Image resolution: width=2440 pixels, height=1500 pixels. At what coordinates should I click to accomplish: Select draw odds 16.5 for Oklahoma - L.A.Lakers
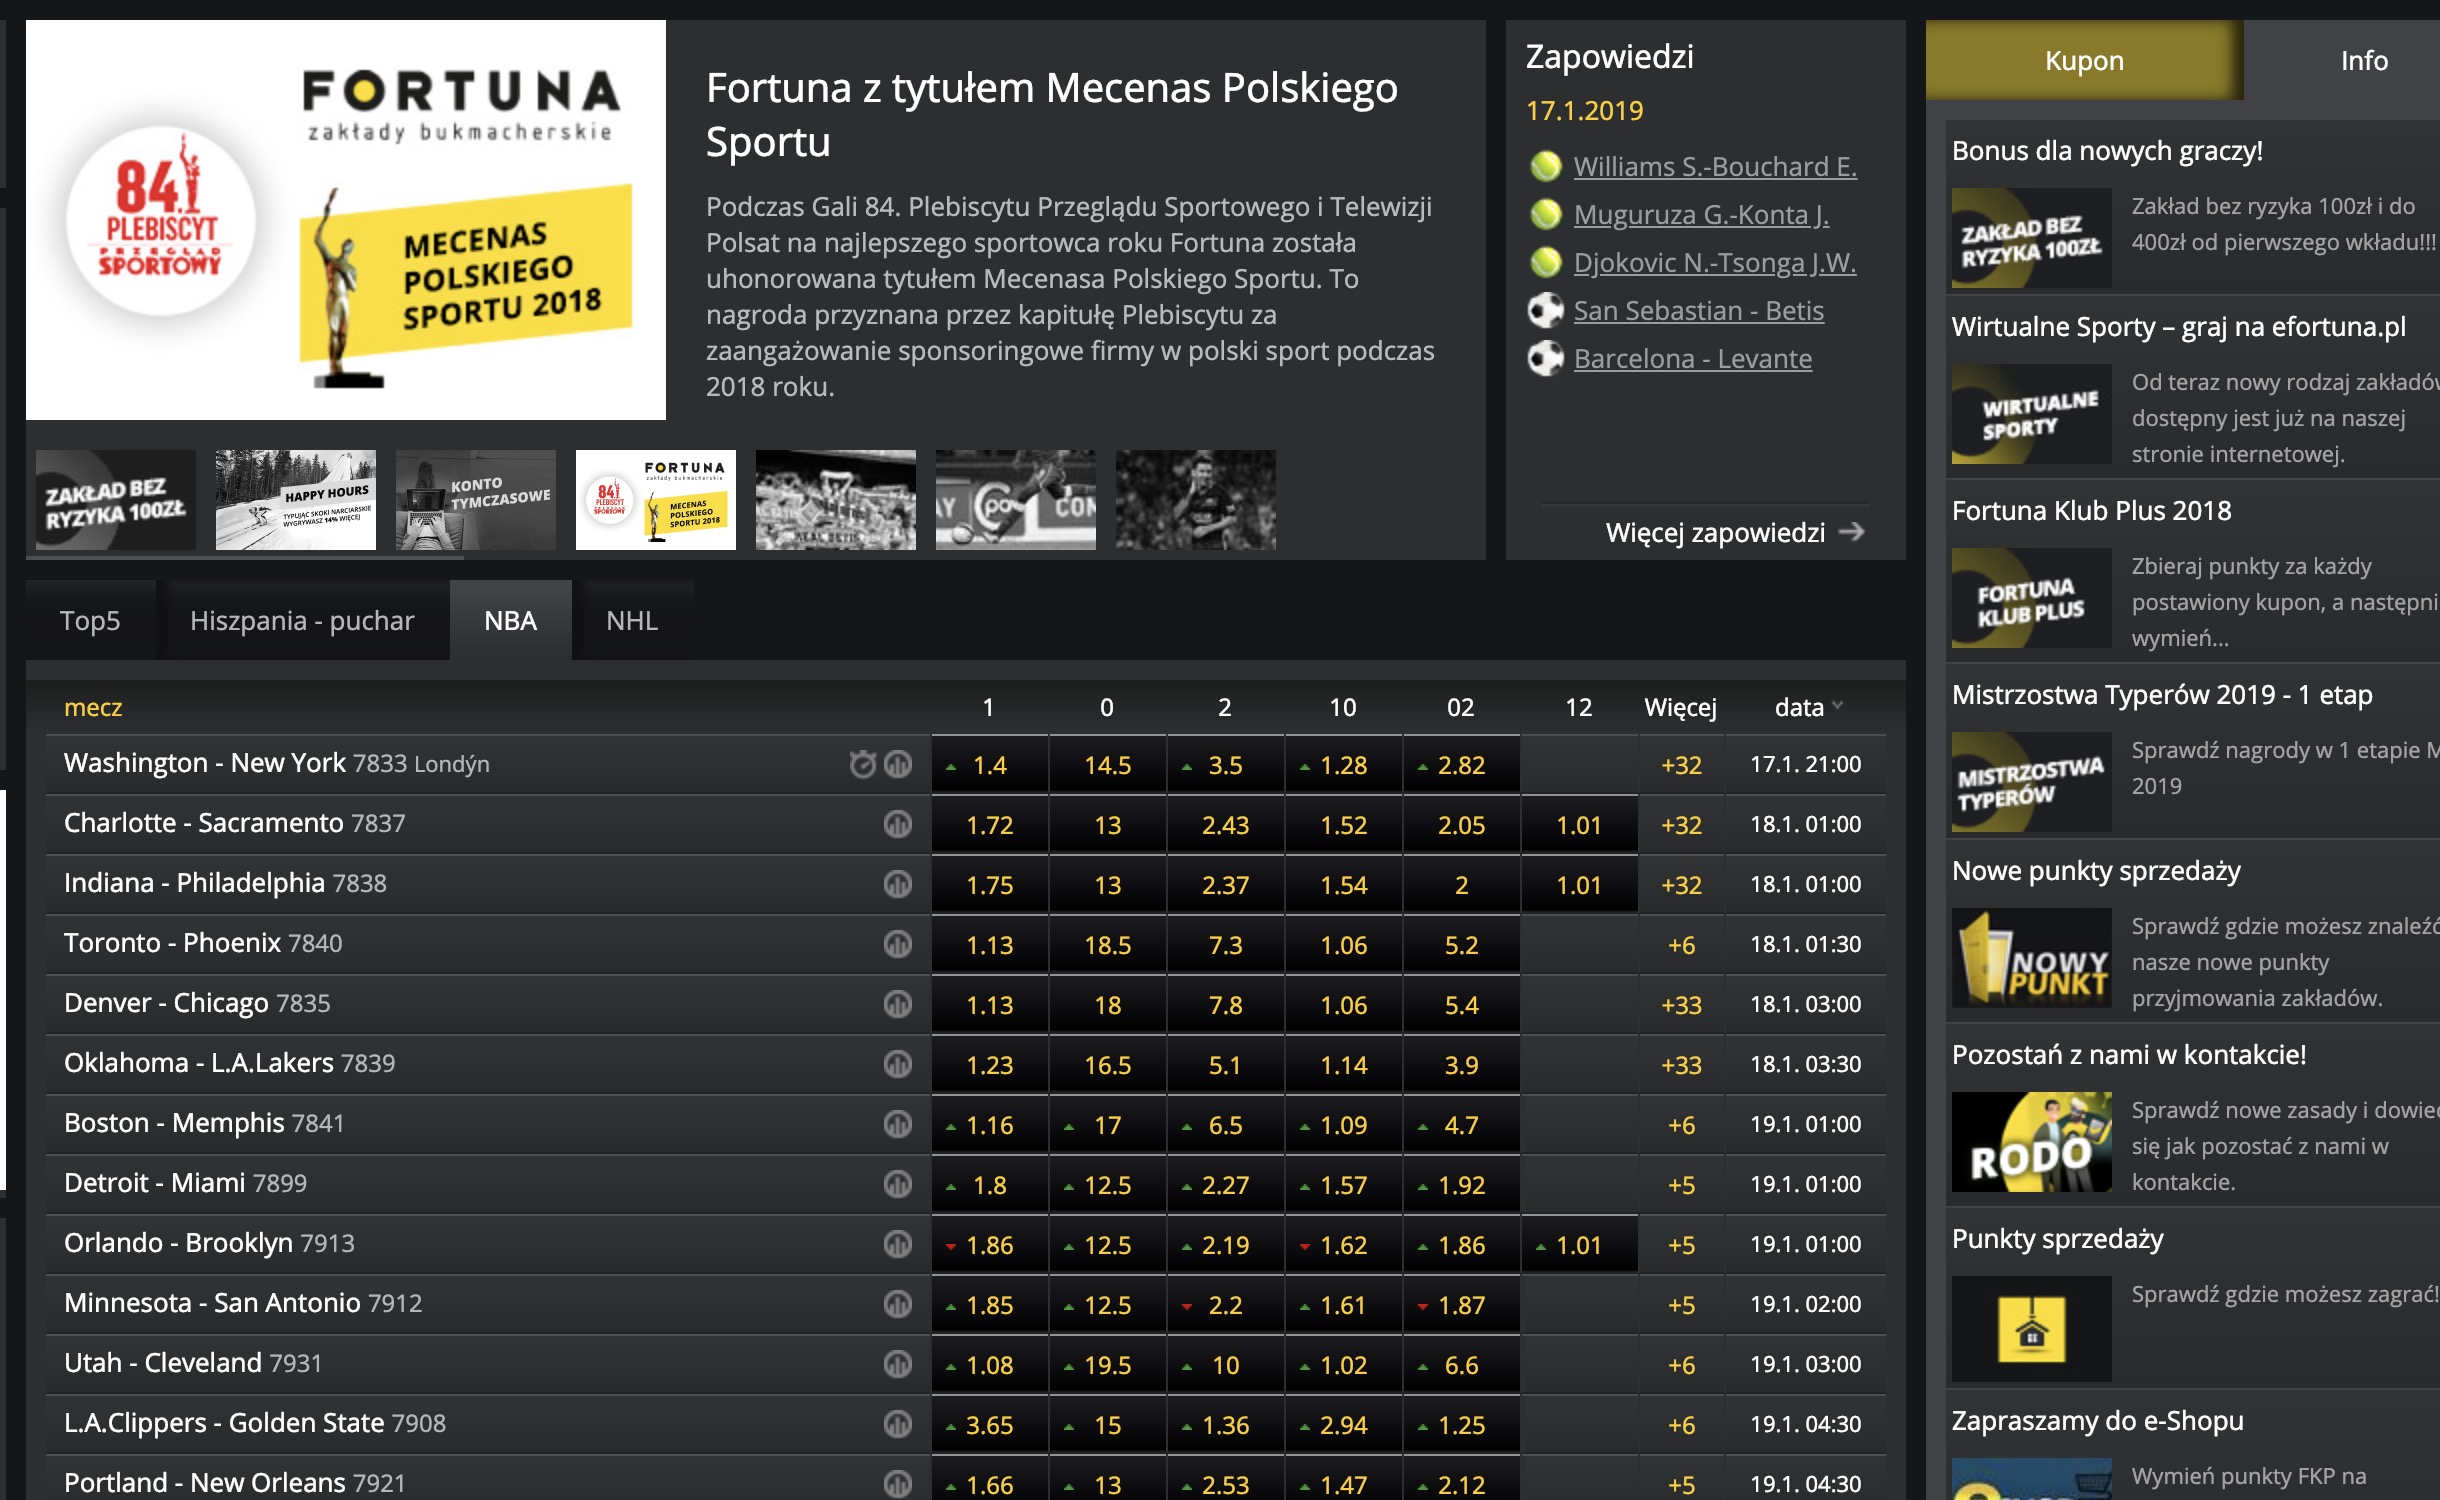[1107, 1065]
